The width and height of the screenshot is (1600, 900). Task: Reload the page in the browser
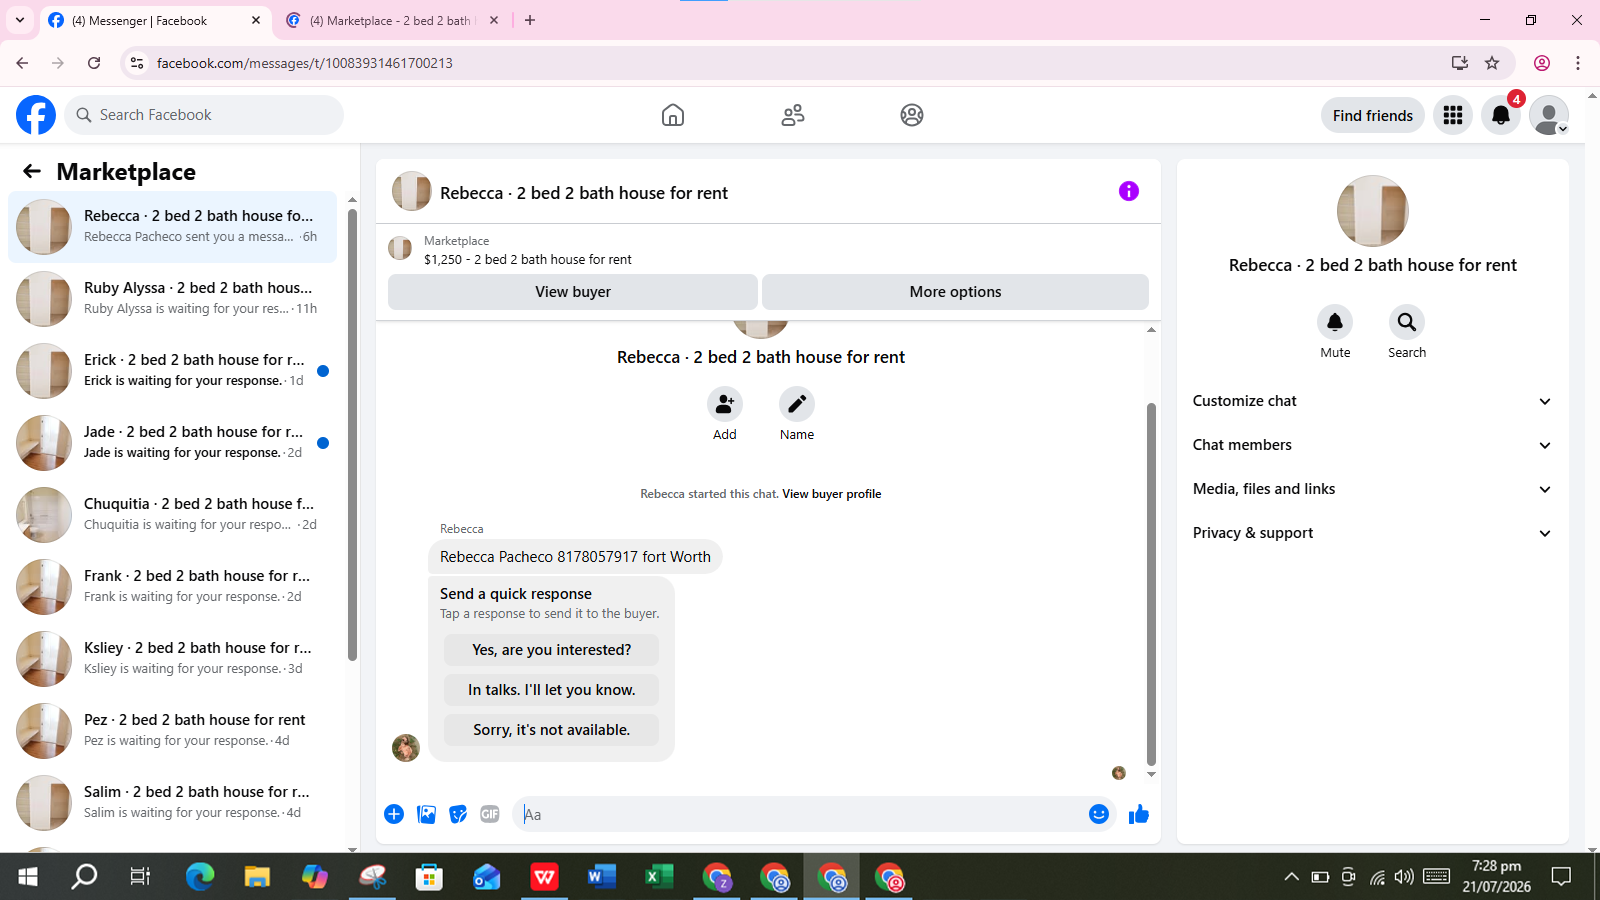coord(94,63)
